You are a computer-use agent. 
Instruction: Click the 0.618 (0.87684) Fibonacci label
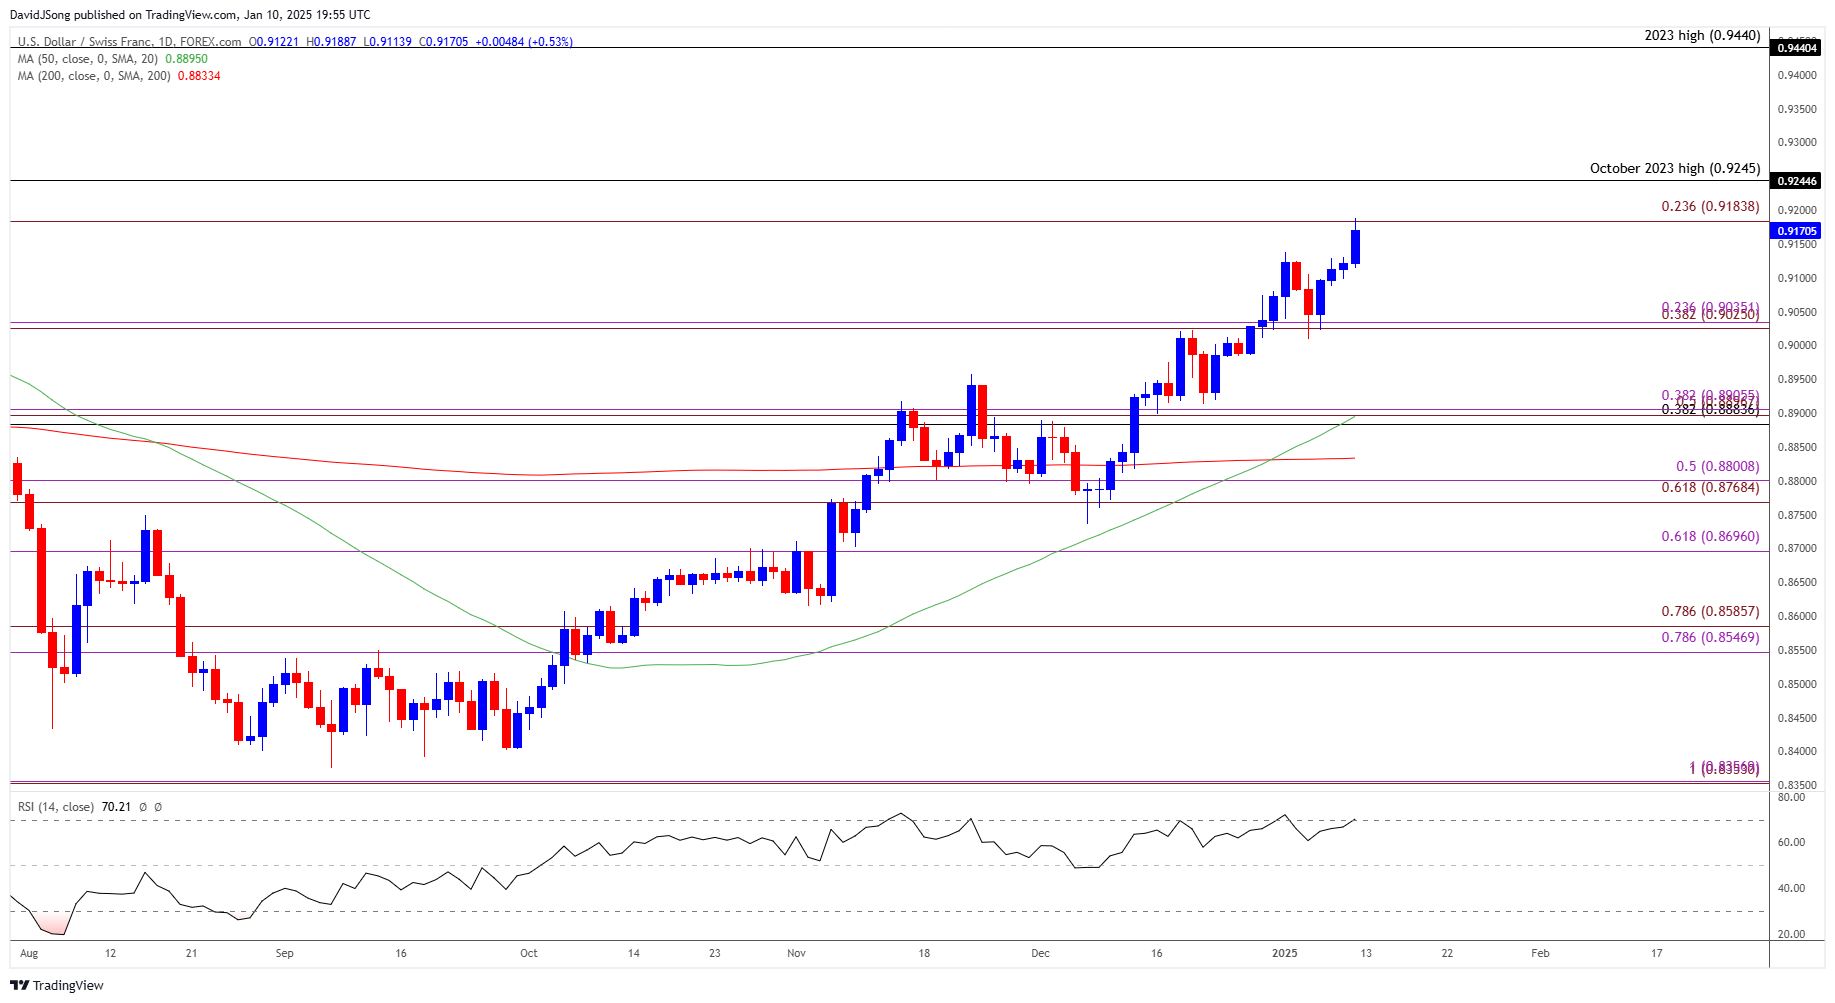[x=1710, y=487]
